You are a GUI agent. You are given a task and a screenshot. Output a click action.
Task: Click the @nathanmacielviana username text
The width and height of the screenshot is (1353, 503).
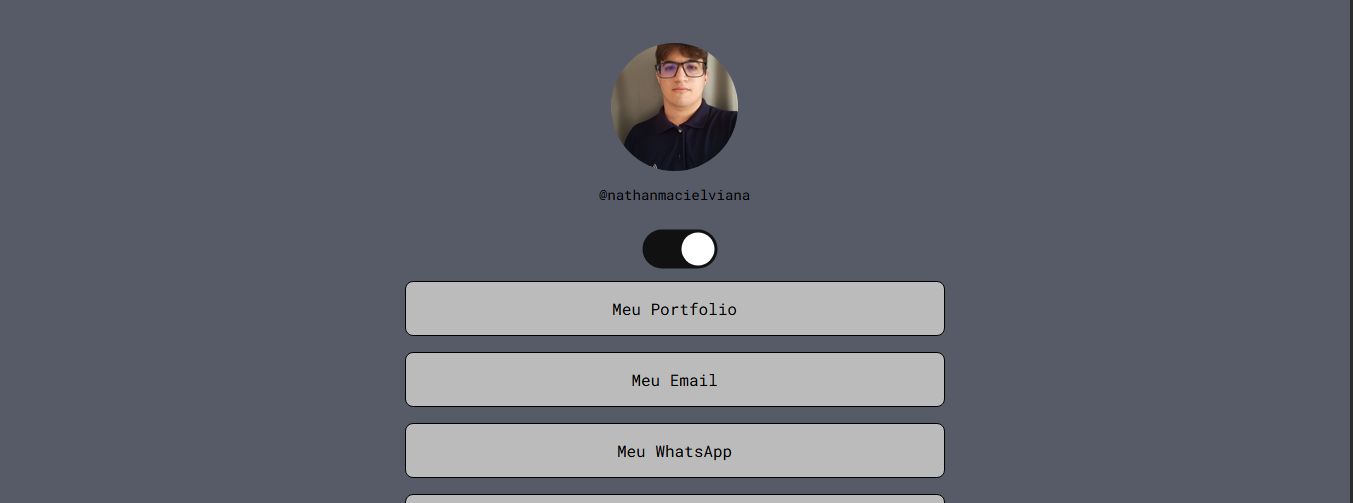tap(674, 196)
